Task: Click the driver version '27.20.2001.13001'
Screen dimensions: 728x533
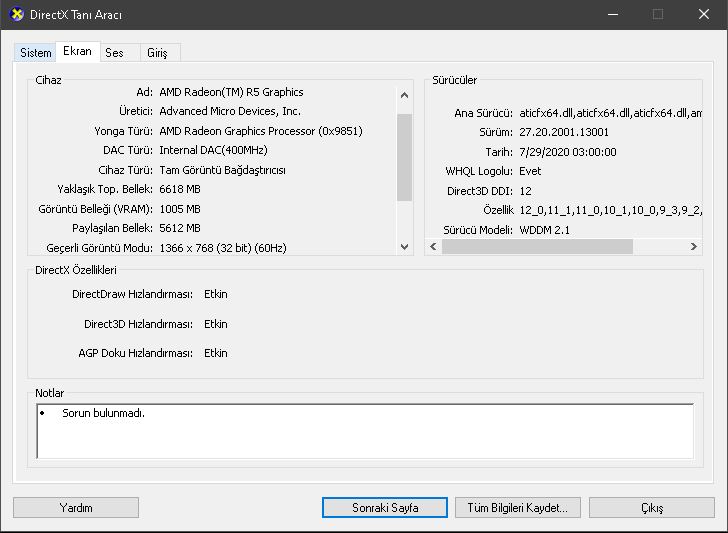Action: [564, 132]
